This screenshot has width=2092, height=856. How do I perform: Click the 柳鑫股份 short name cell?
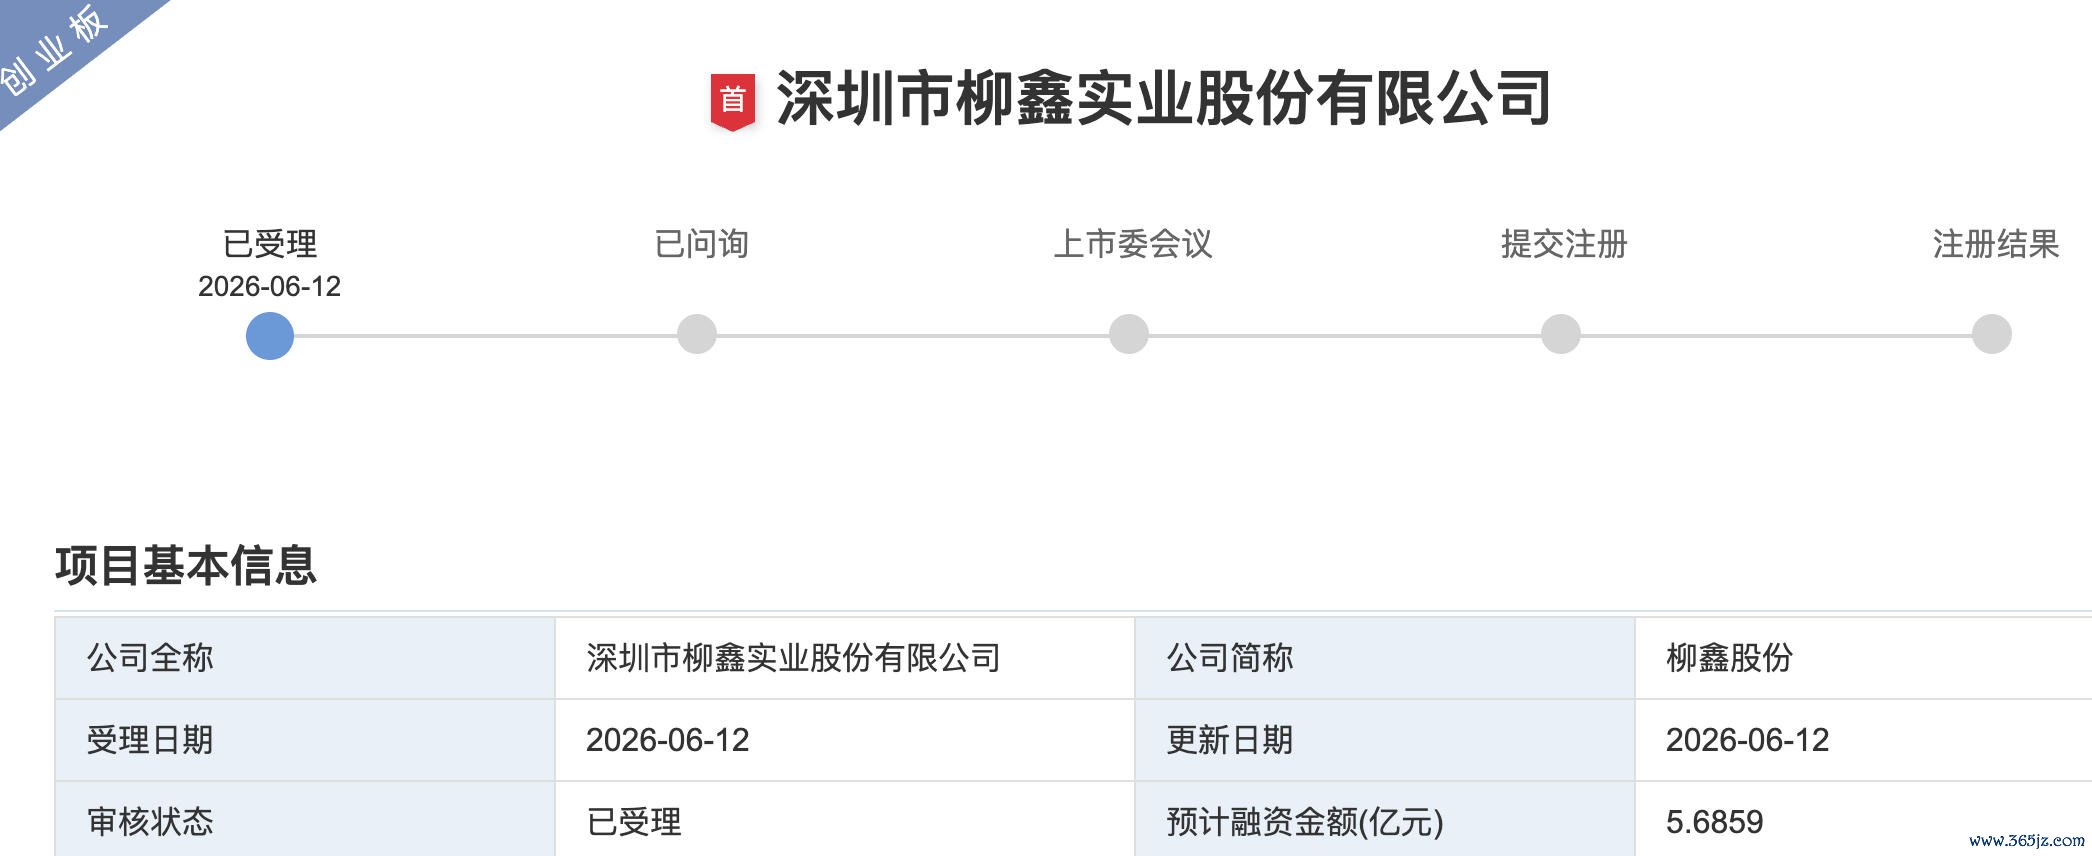click(x=1863, y=658)
